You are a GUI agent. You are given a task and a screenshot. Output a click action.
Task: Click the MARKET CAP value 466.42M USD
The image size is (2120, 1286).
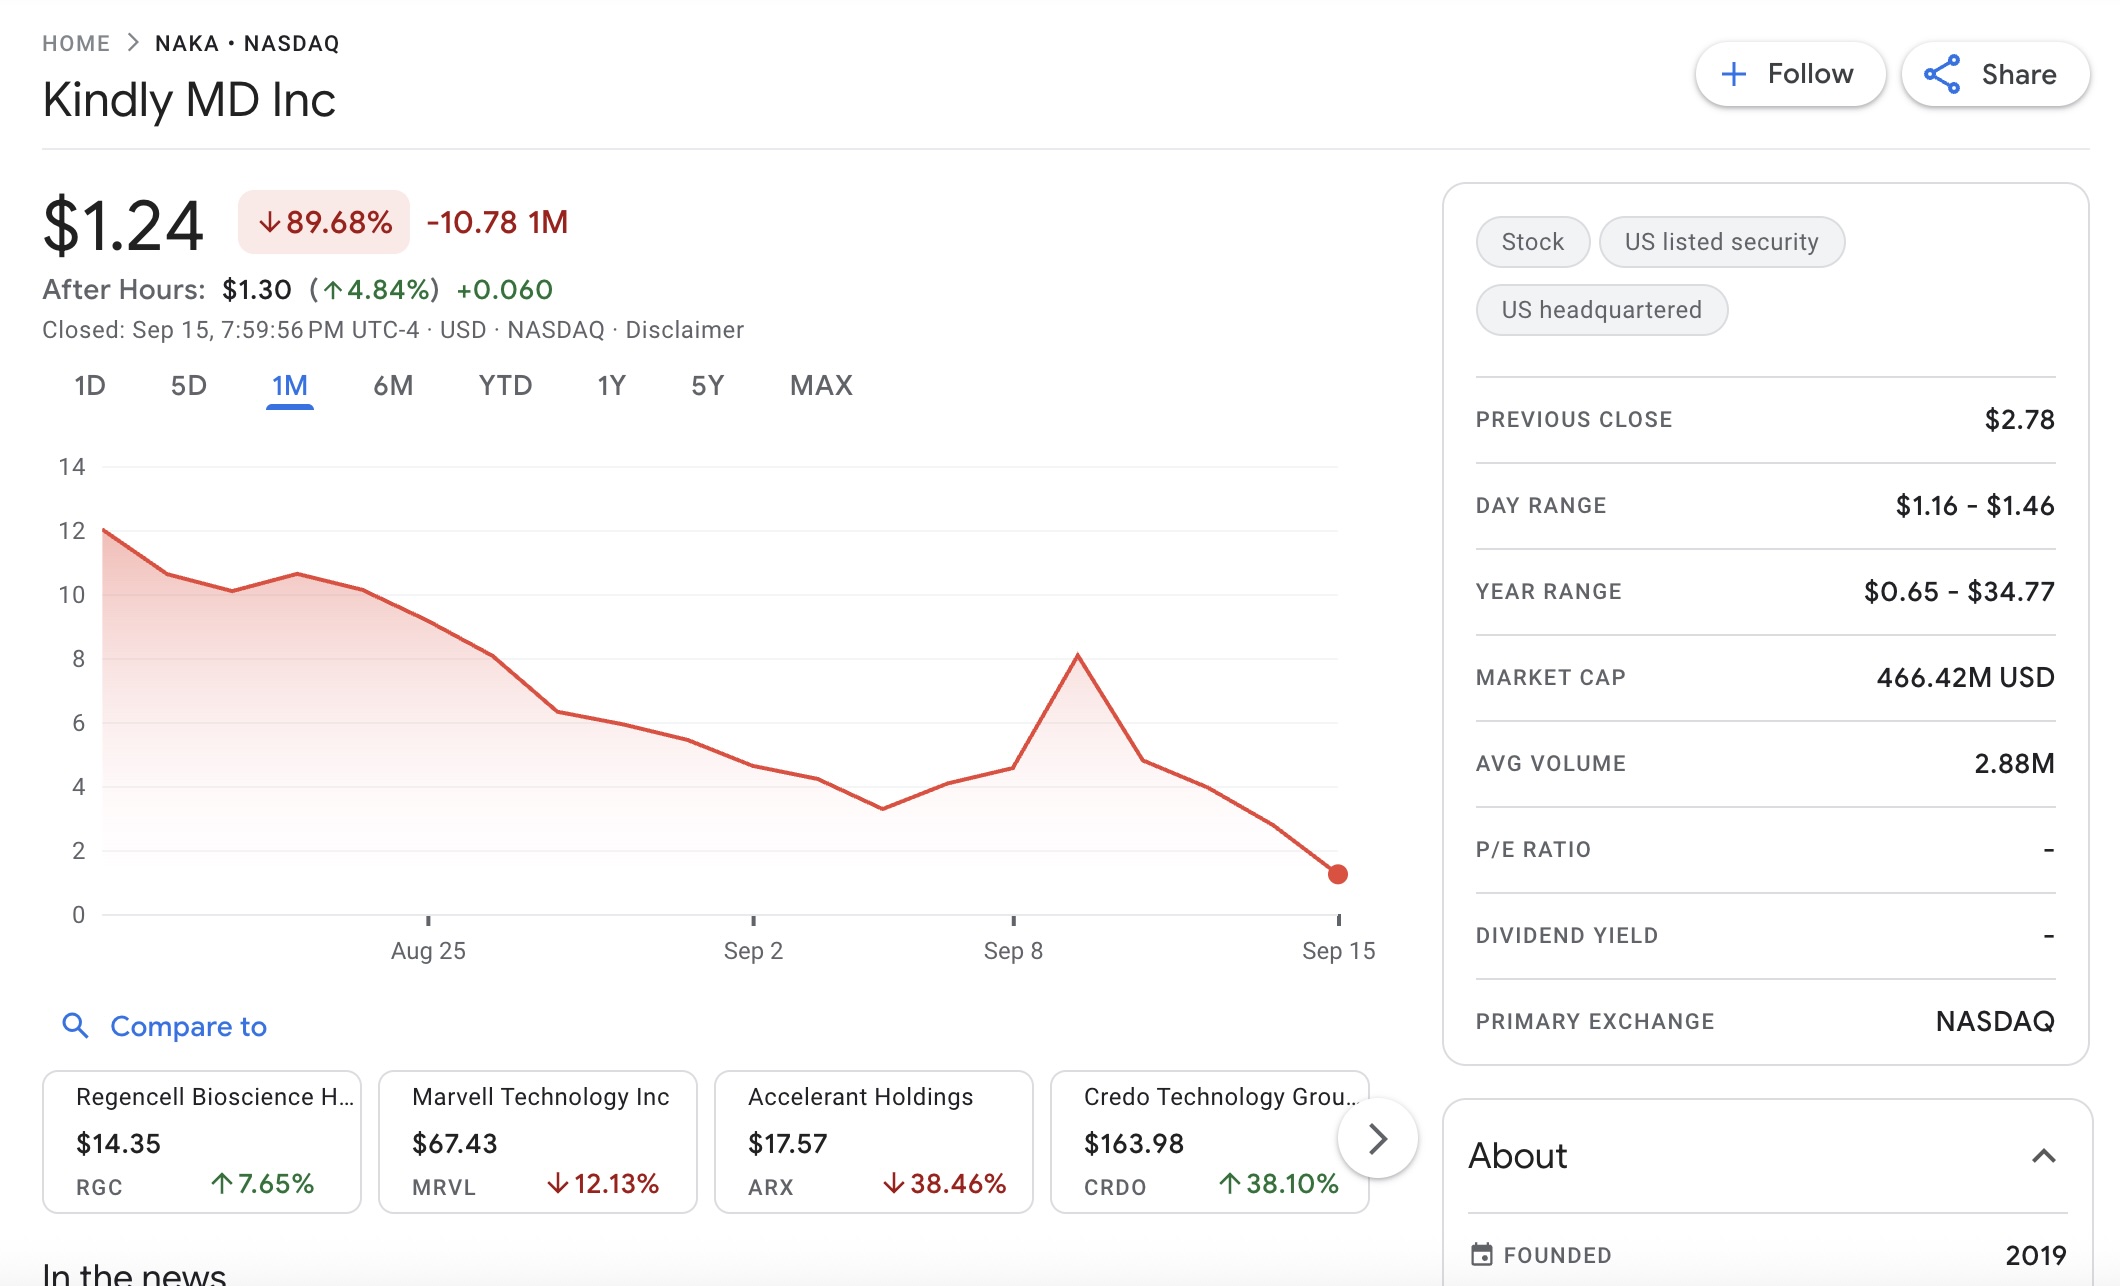[x=1965, y=678]
